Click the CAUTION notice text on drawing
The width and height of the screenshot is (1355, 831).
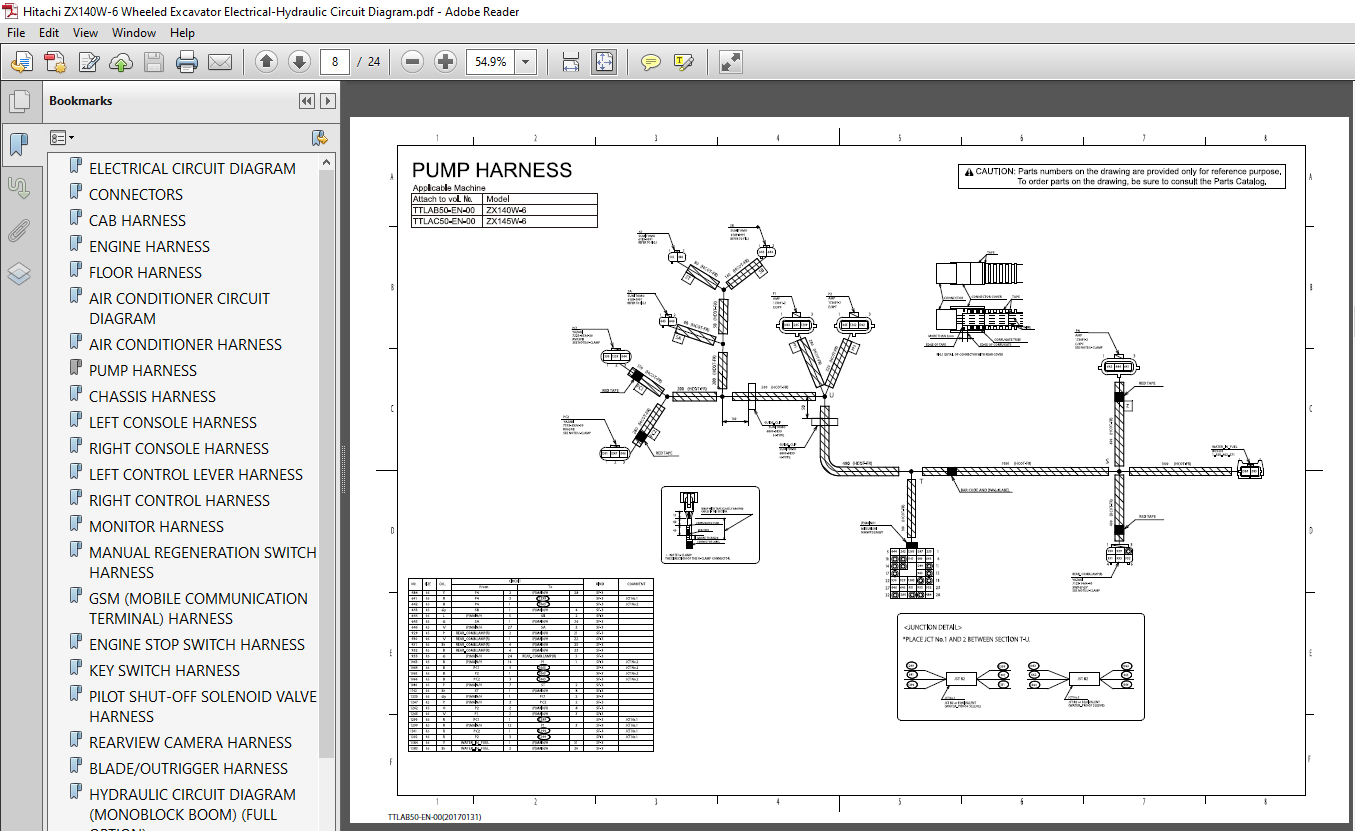tap(1121, 176)
